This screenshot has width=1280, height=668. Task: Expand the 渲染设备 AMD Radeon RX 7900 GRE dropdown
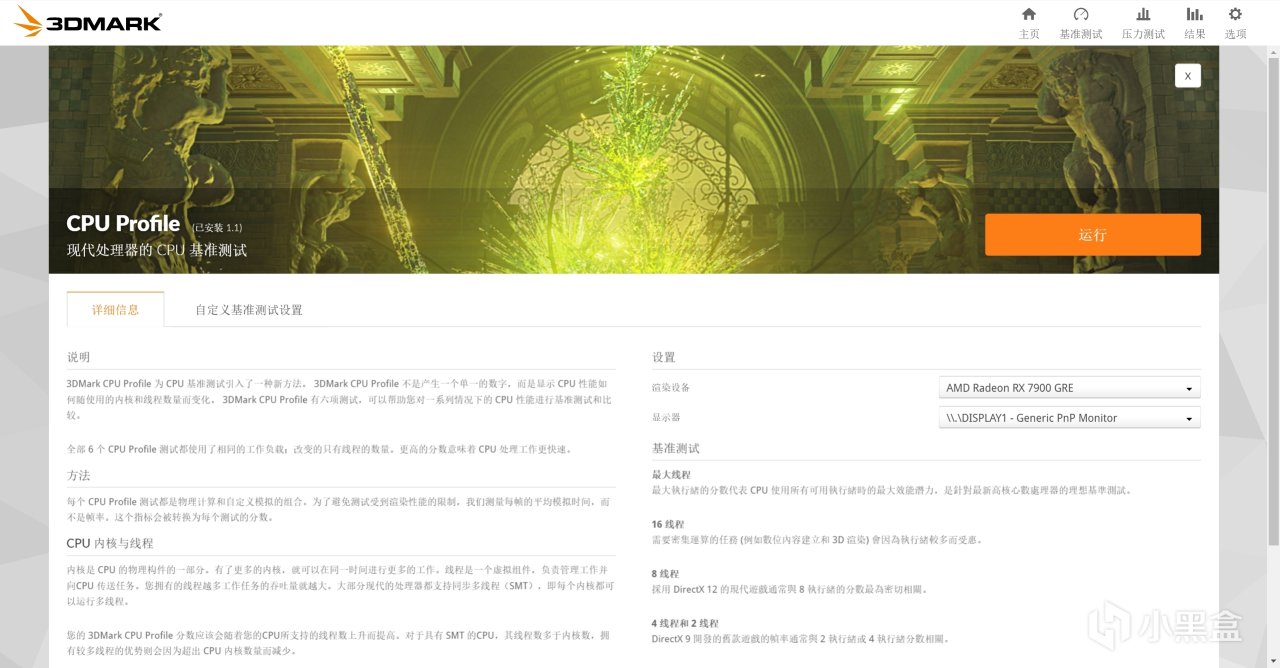pyautogui.click(x=1069, y=388)
